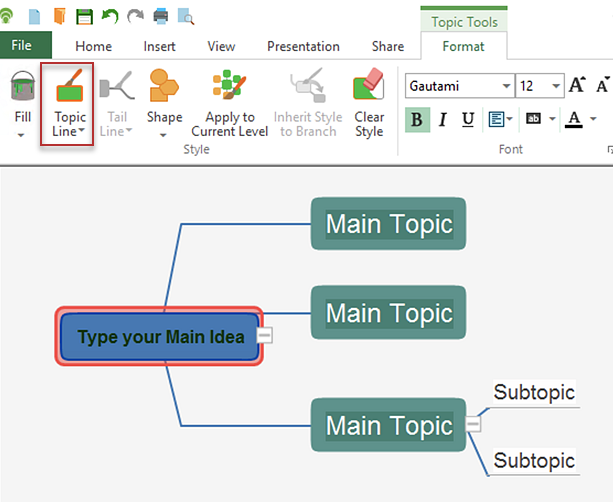613x502 pixels.
Task: Click the New document icon
Action: pos(34,17)
